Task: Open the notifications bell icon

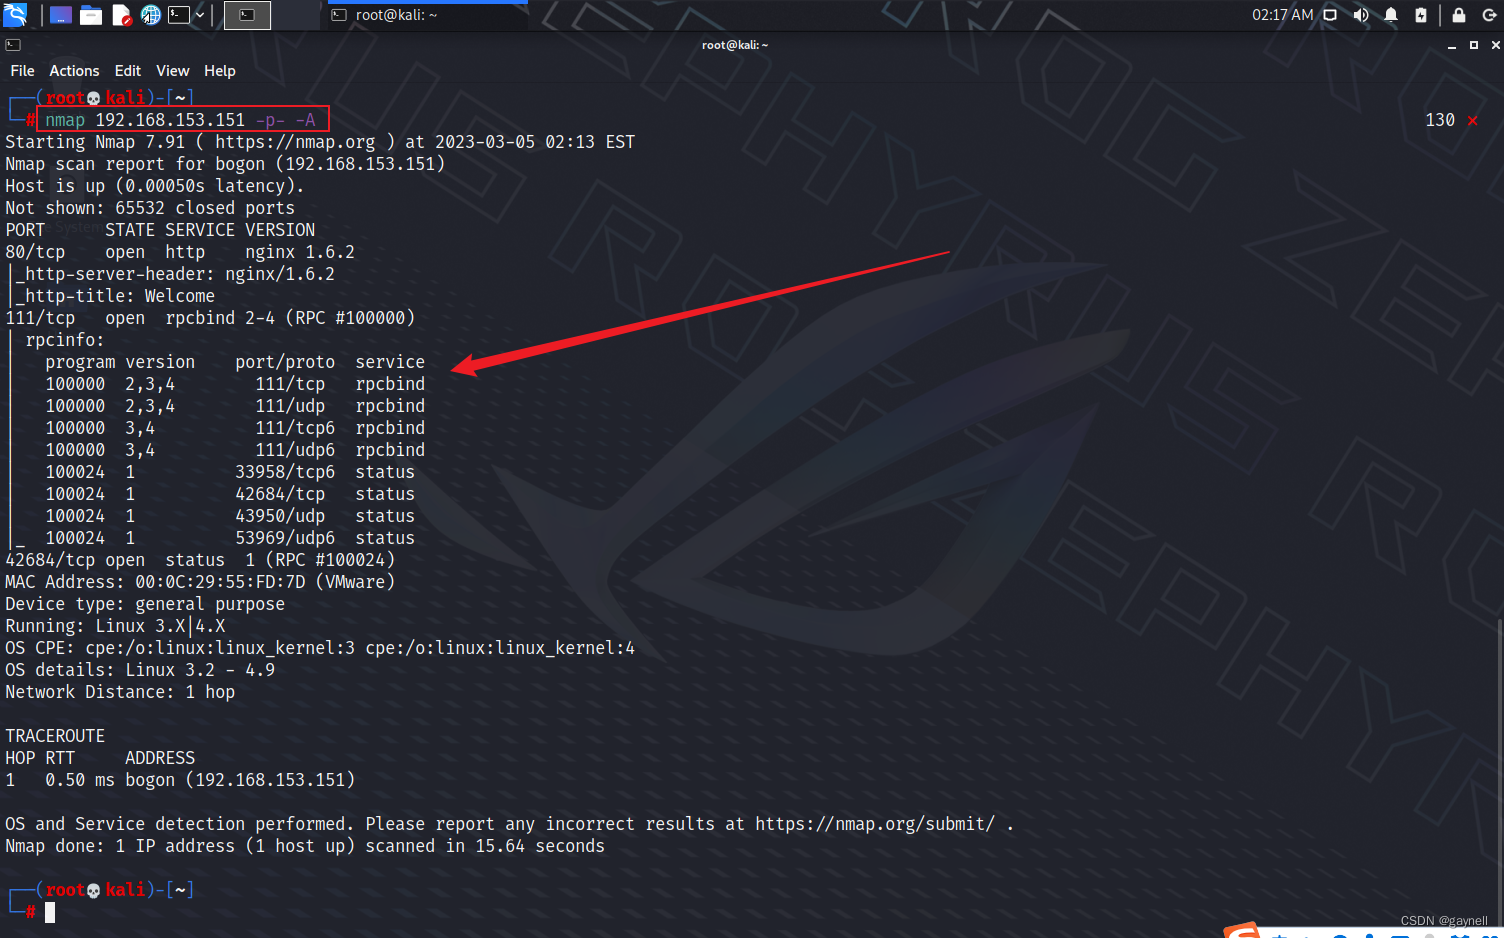Action: click(1391, 15)
